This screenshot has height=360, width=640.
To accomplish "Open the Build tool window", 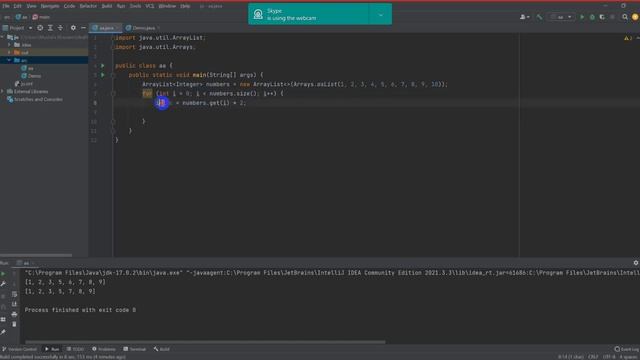I will [162, 349].
